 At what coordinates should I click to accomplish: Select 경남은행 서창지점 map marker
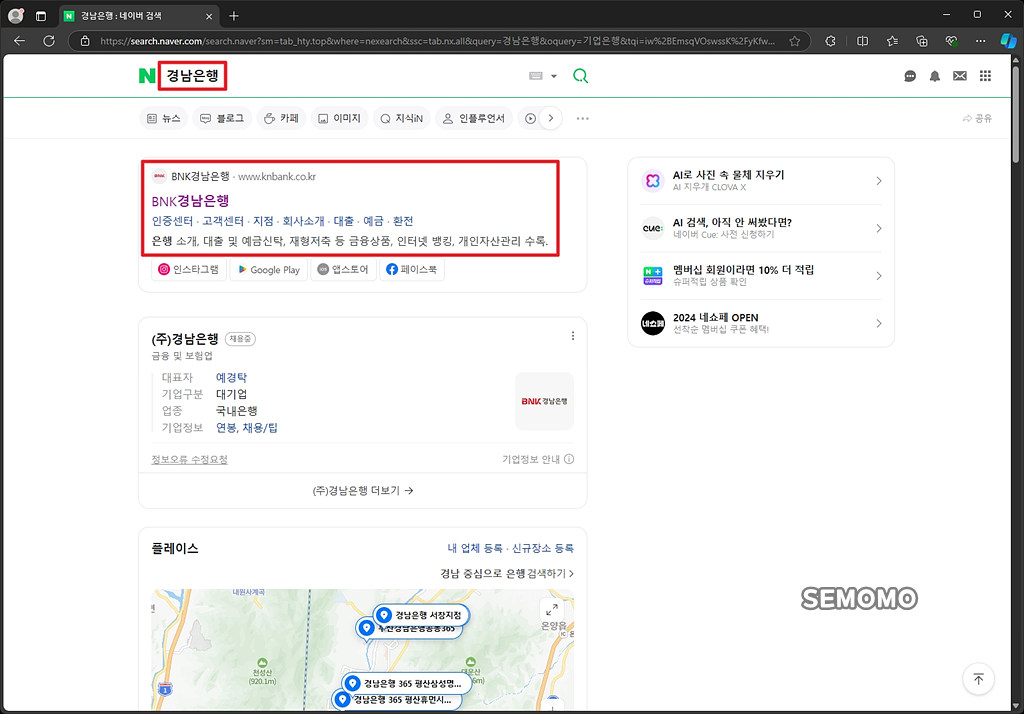(x=421, y=615)
